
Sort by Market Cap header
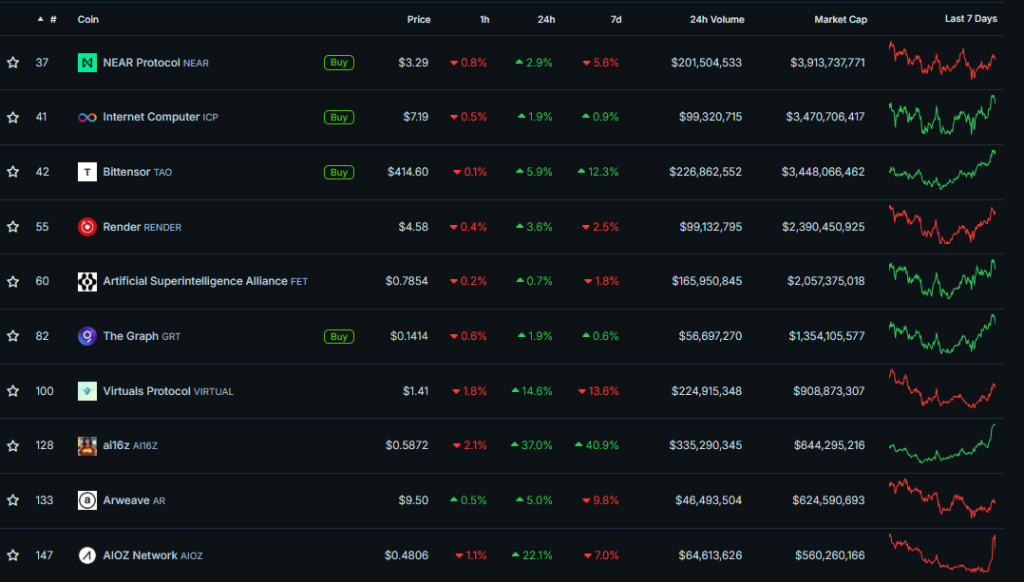[x=840, y=20]
